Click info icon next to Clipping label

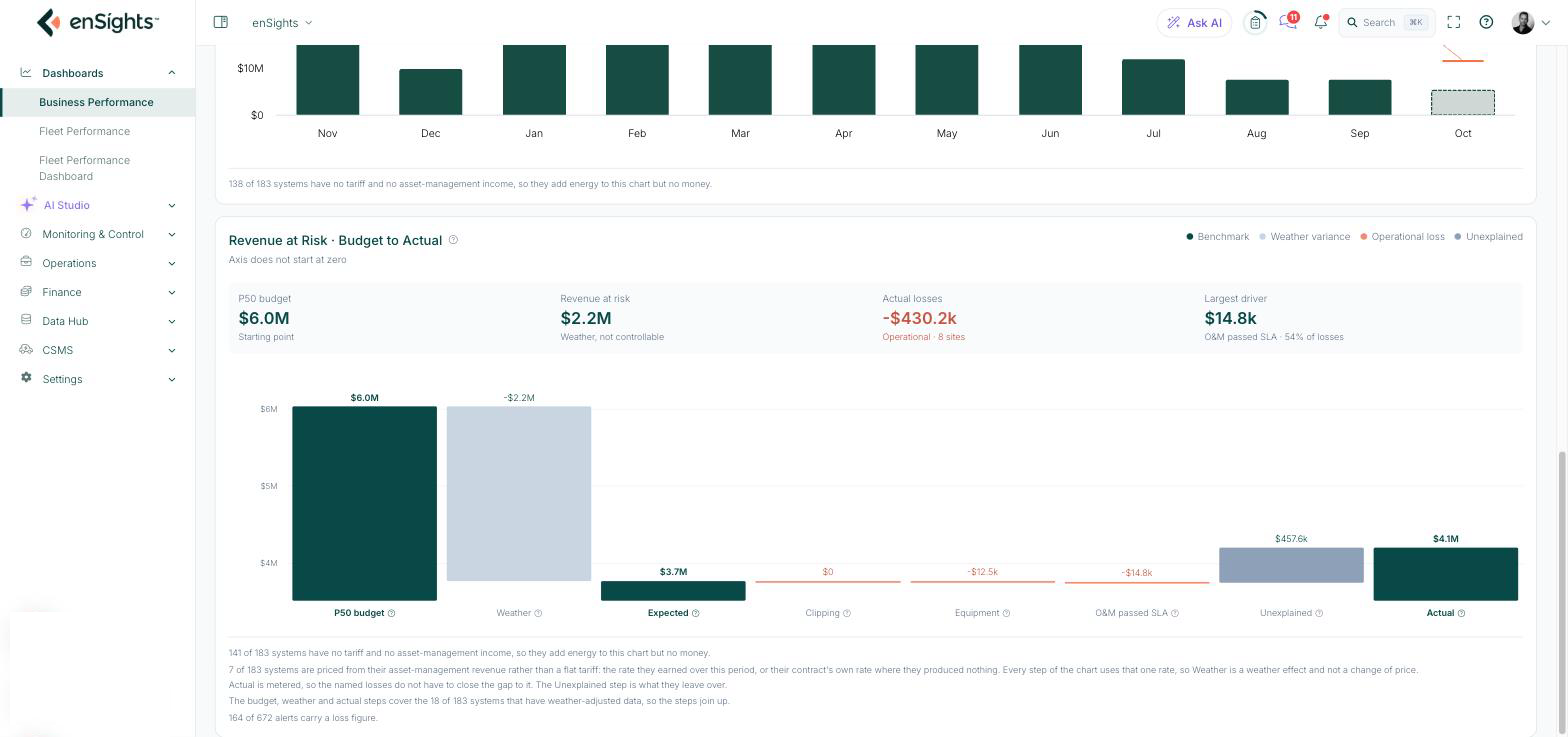click(x=847, y=613)
